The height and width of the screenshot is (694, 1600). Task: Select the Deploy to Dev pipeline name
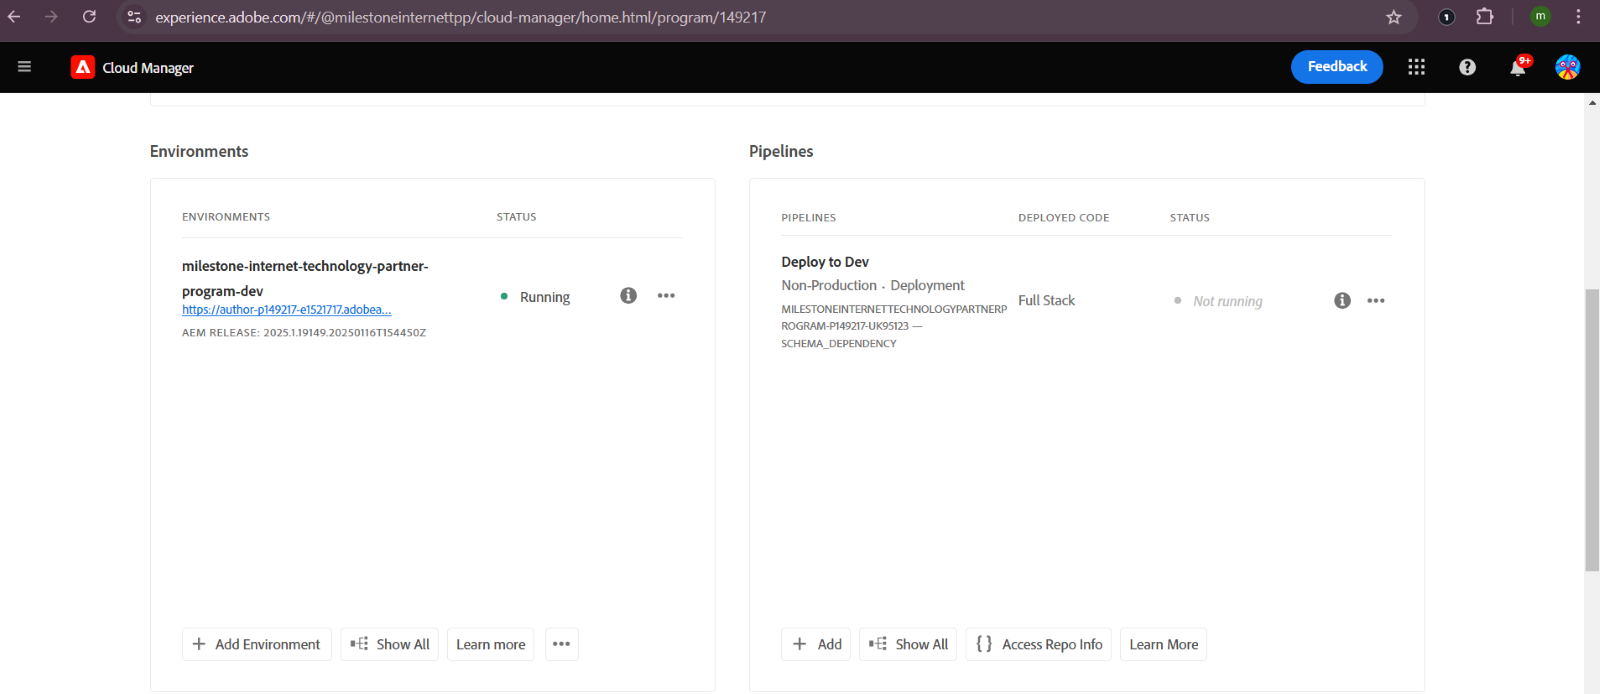825,262
